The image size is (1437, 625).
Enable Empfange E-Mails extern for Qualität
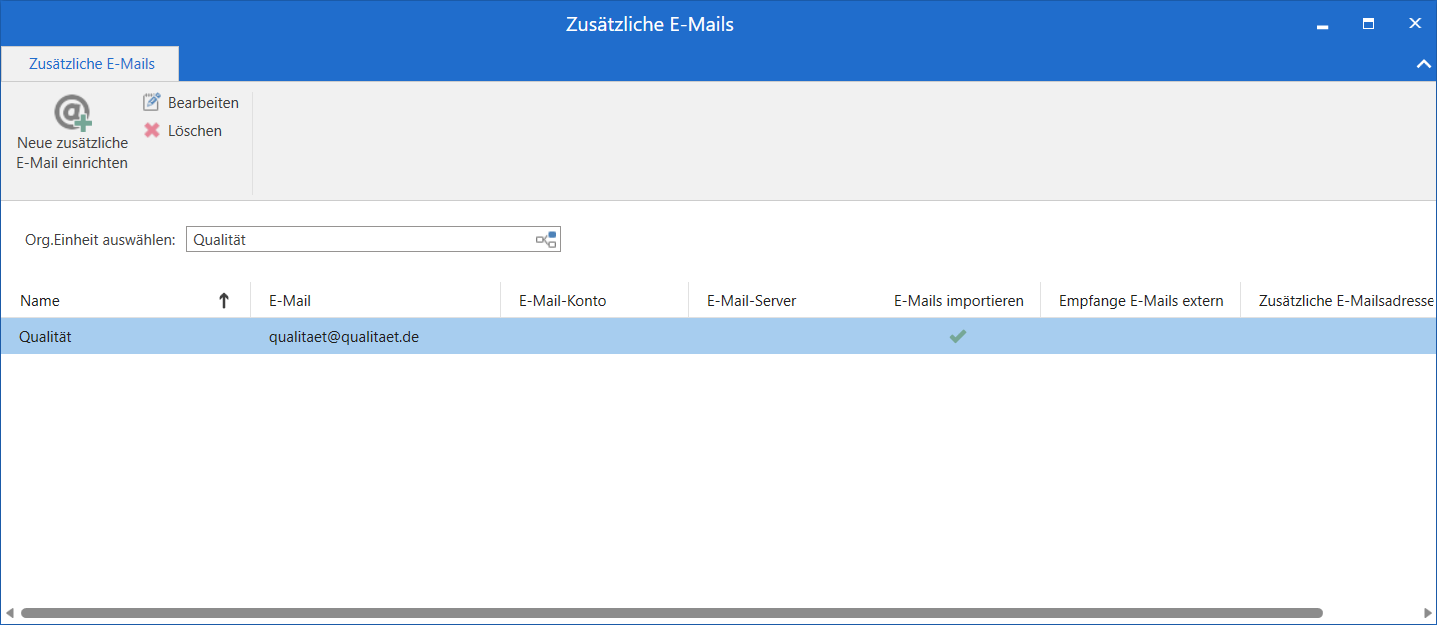[1140, 336]
